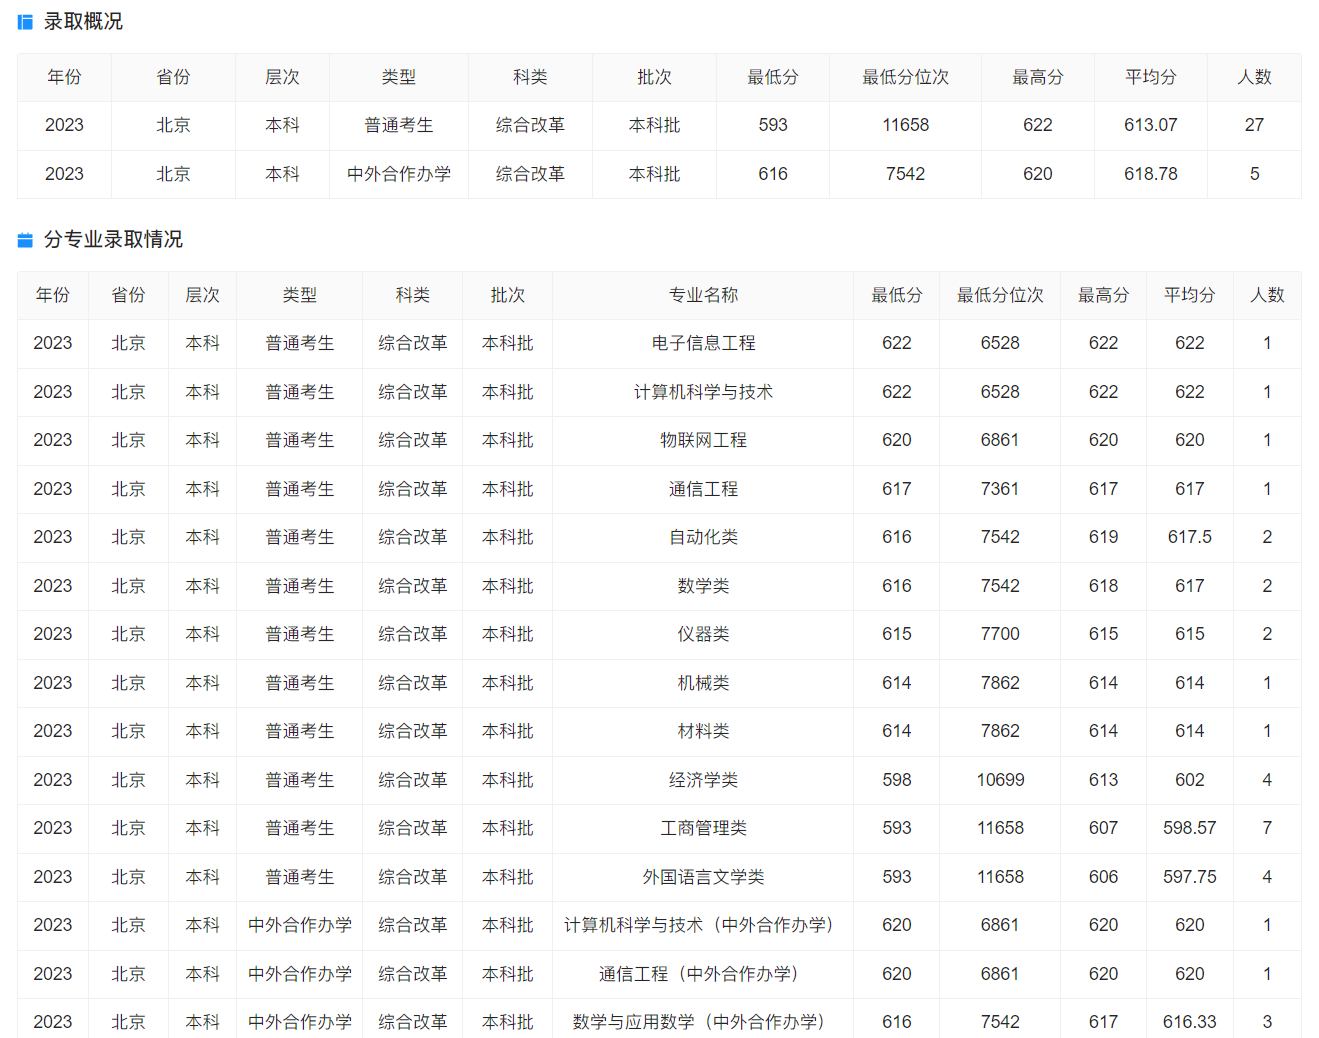Click the 分专业录取情况 section heading text
Image resolution: width=1319 pixels, height=1038 pixels.
[x=113, y=240]
